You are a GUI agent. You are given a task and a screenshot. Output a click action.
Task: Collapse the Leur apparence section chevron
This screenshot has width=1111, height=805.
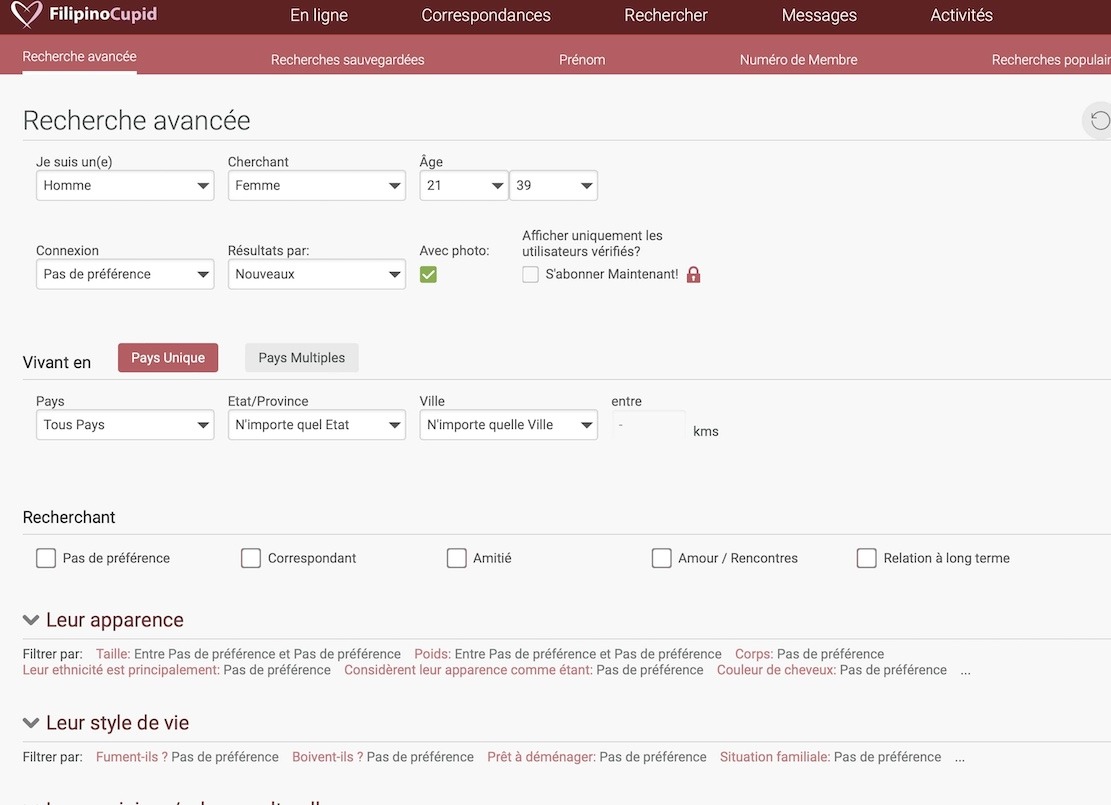click(x=31, y=620)
